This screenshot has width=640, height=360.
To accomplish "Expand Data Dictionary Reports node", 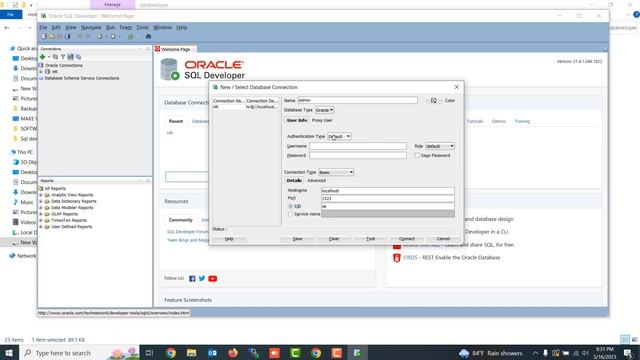I will (x=41, y=201).
